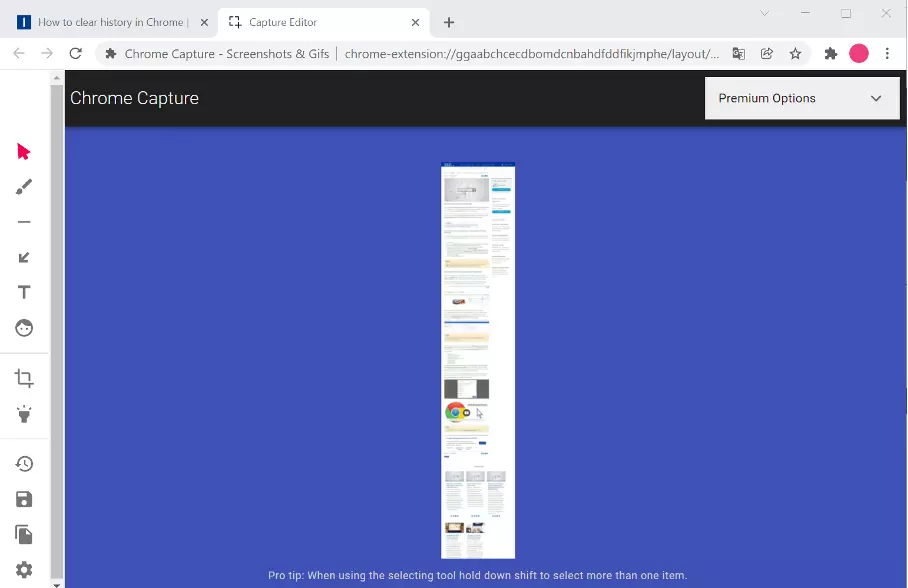Viewport: 908px width, 588px height.
Task: Select the brush drawing tool
Action: [x=24, y=187]
